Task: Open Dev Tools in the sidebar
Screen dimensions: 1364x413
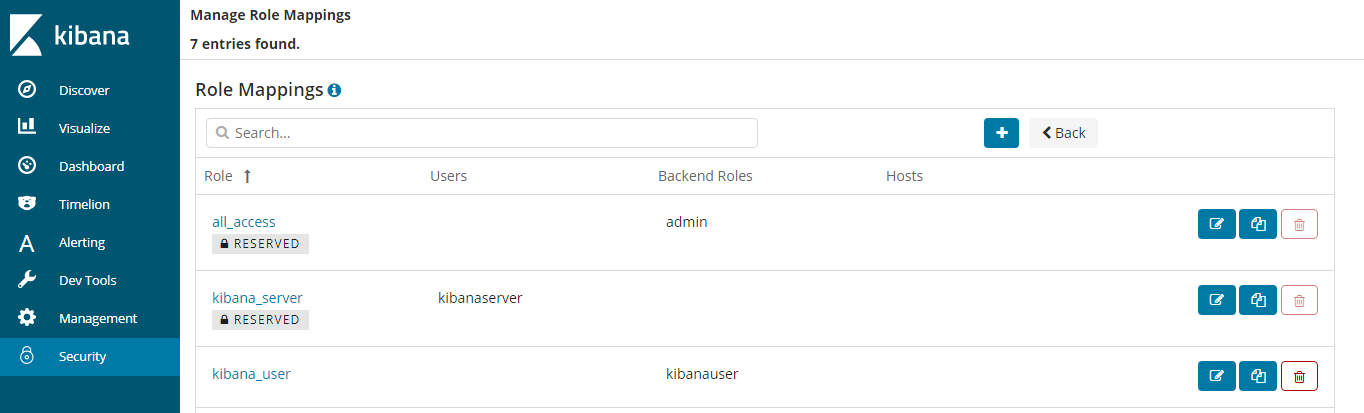Action: pyautogui.click(x=87, y=280)
